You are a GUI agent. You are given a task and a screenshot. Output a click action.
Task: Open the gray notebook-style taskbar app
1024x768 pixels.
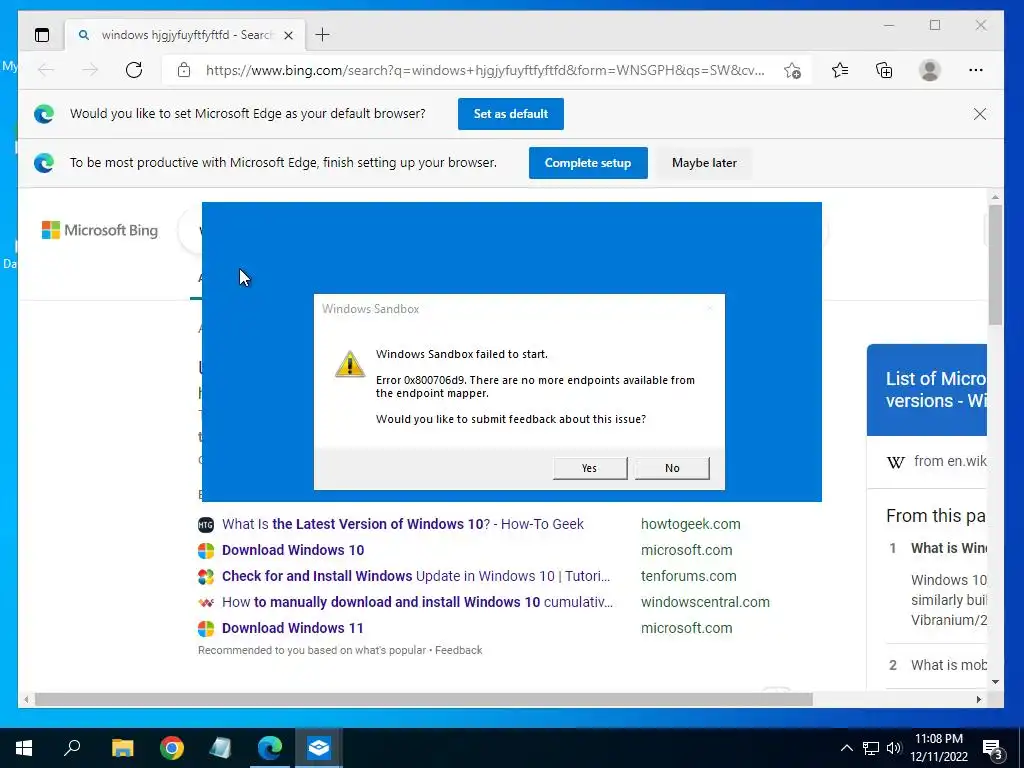[220, 748]
